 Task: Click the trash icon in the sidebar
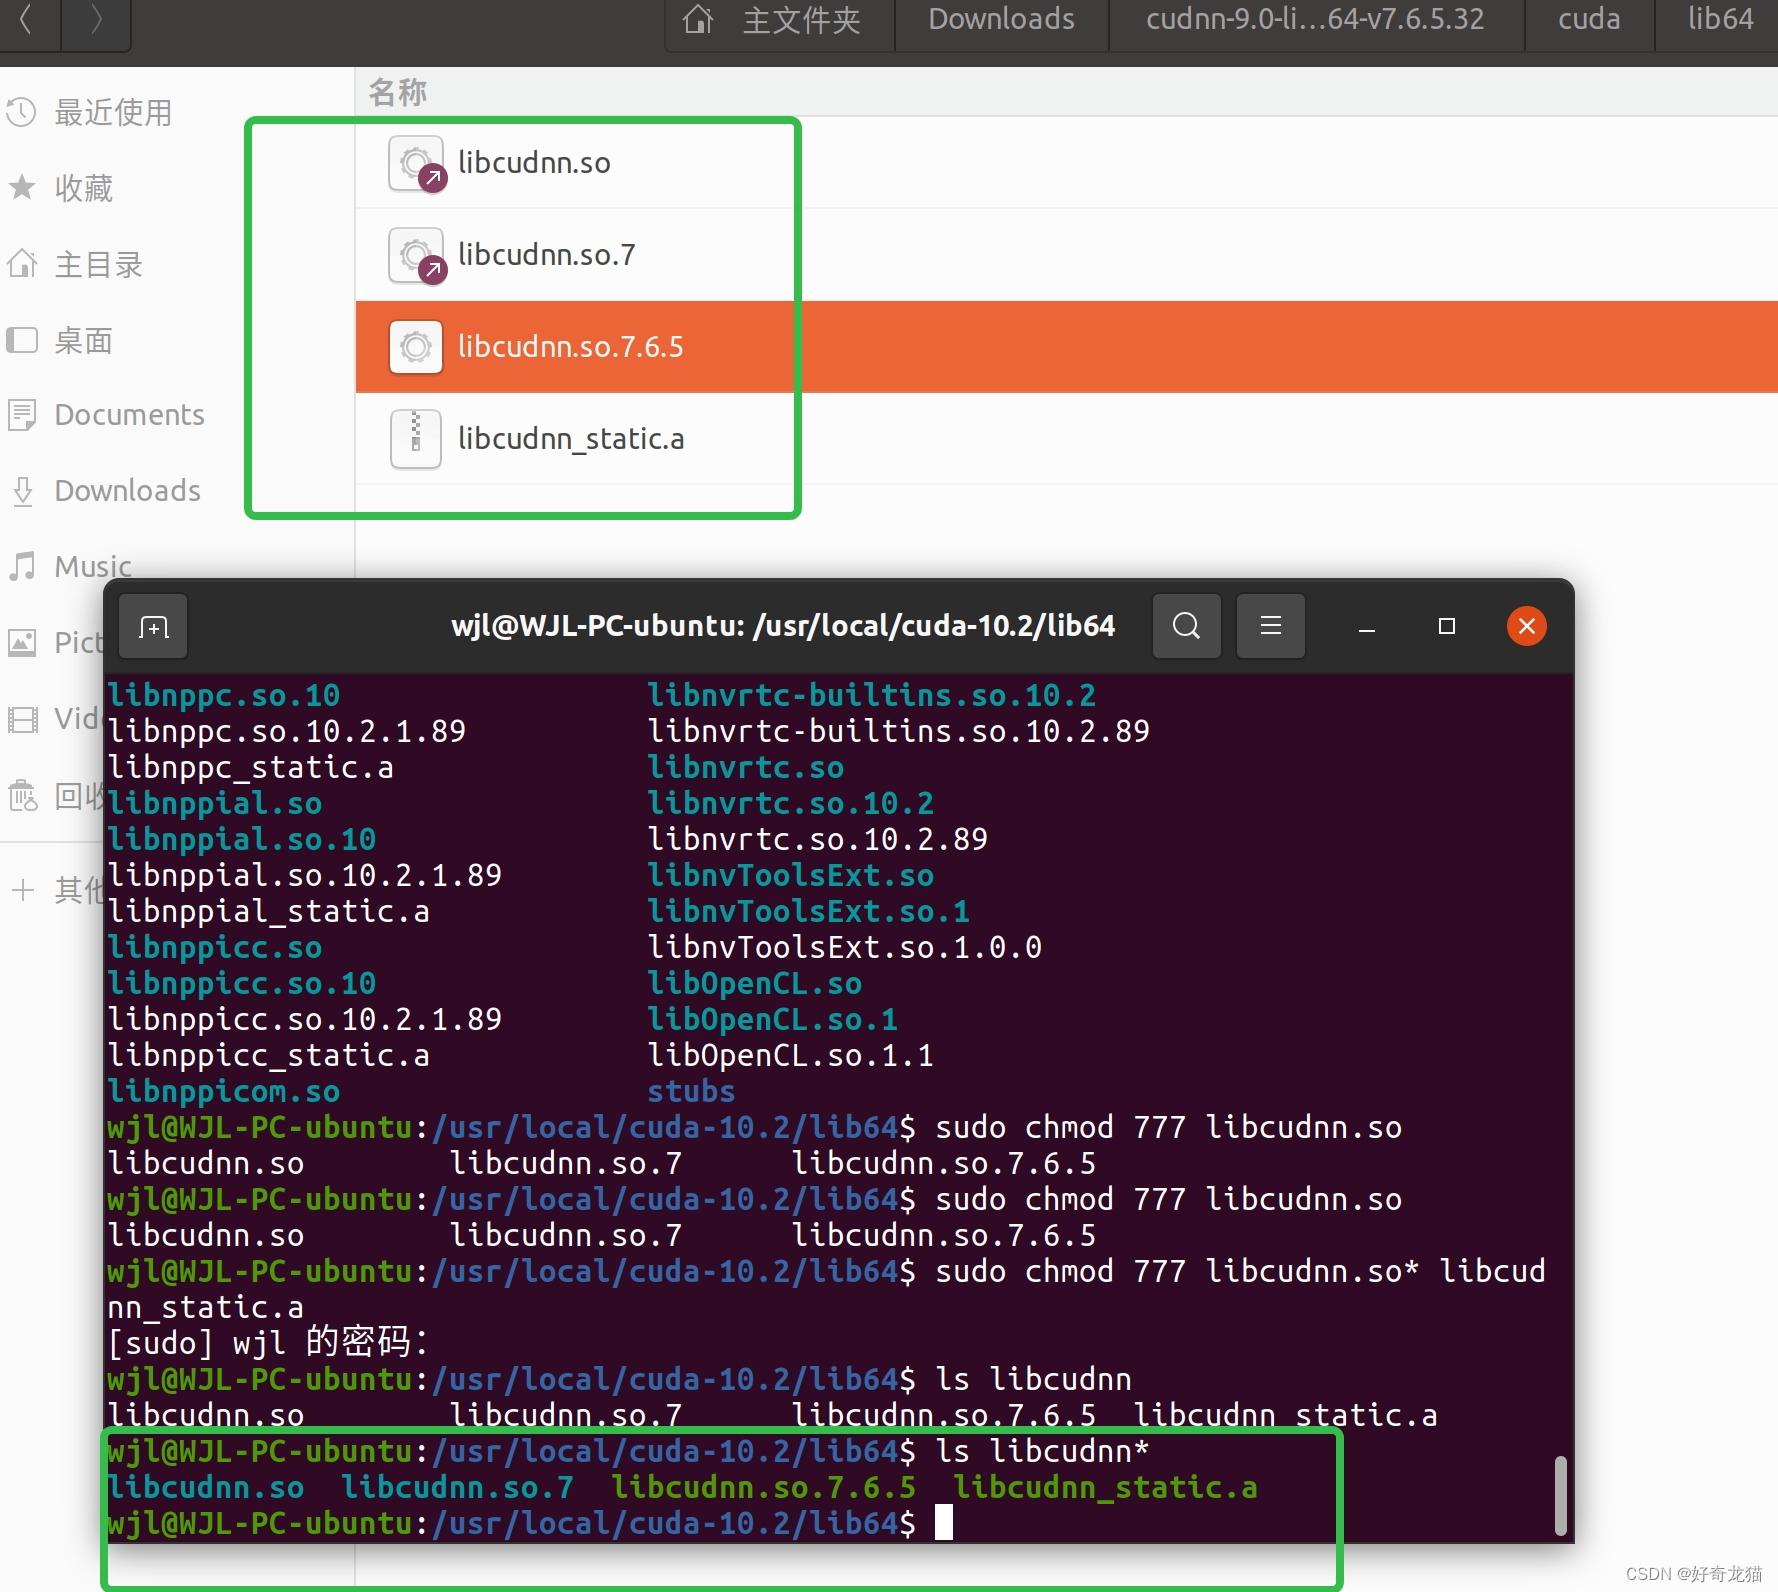(x=22, y=796)
